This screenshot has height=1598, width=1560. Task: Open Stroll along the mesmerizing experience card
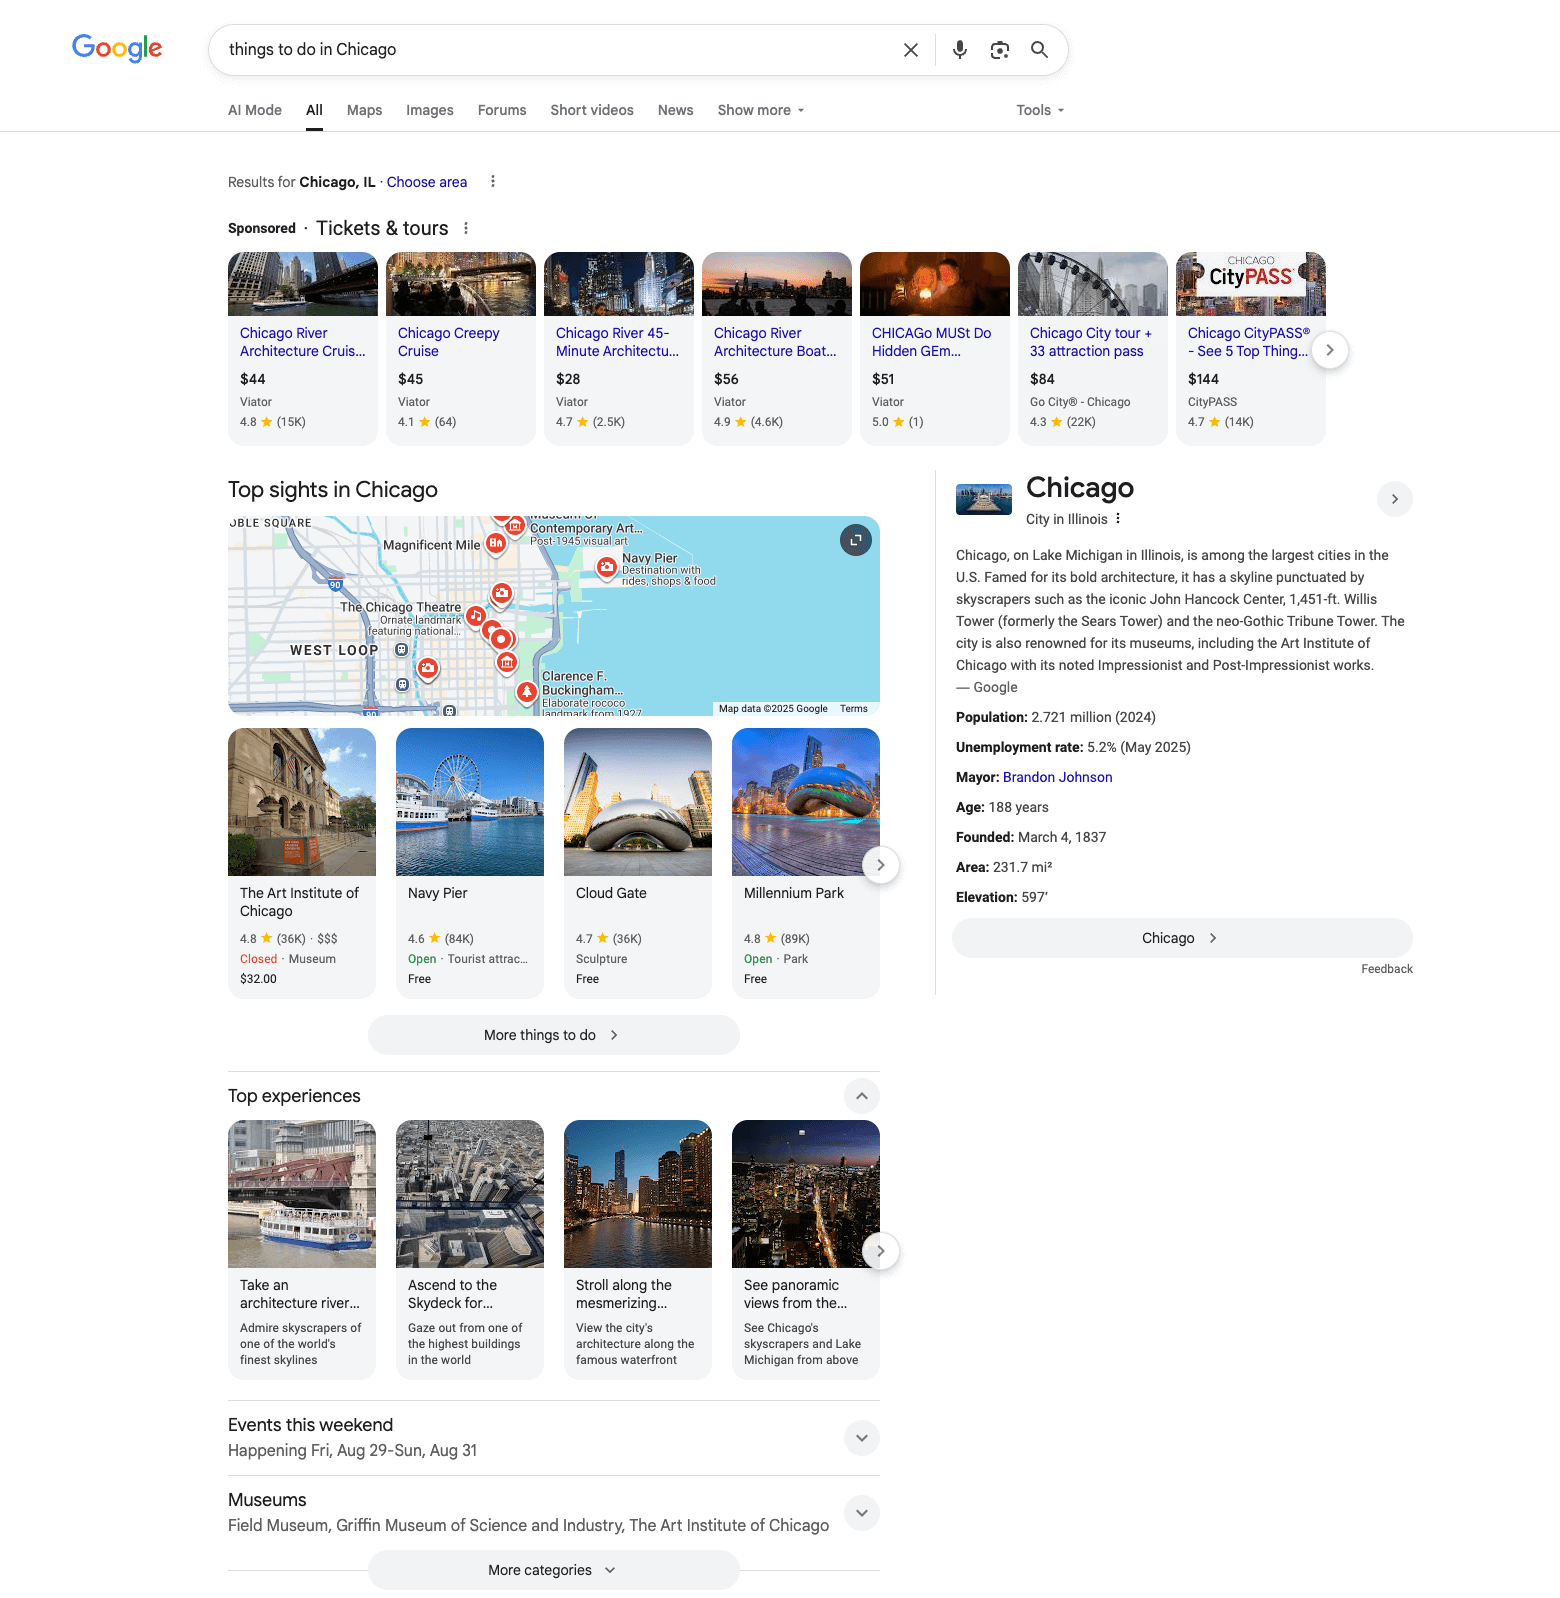point(638,1249)
